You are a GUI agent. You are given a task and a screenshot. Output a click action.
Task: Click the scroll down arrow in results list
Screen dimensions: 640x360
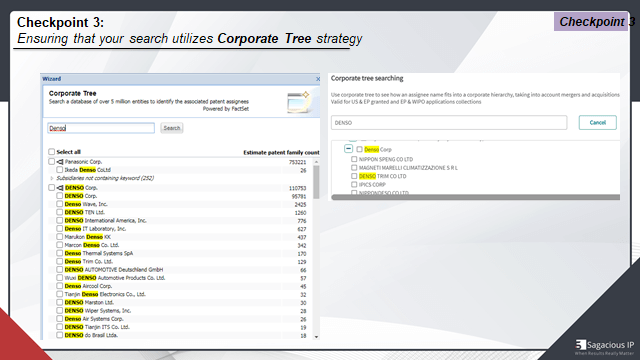[x=316, y=337]
